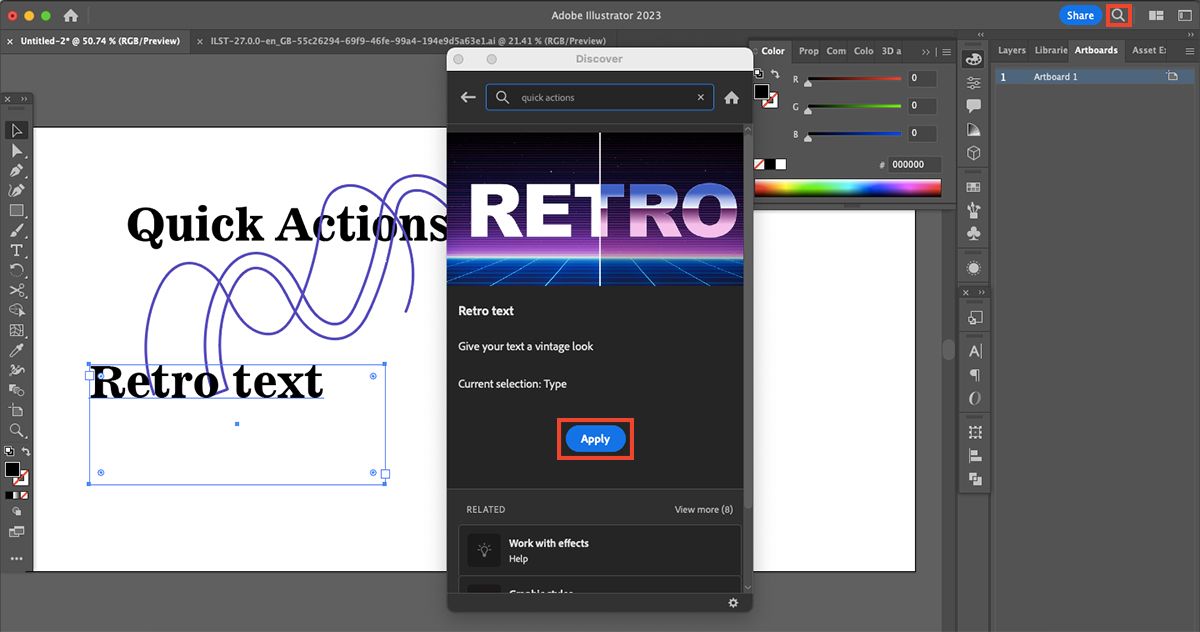Expand the left toolbar double arrows

(x=24, y=98)
